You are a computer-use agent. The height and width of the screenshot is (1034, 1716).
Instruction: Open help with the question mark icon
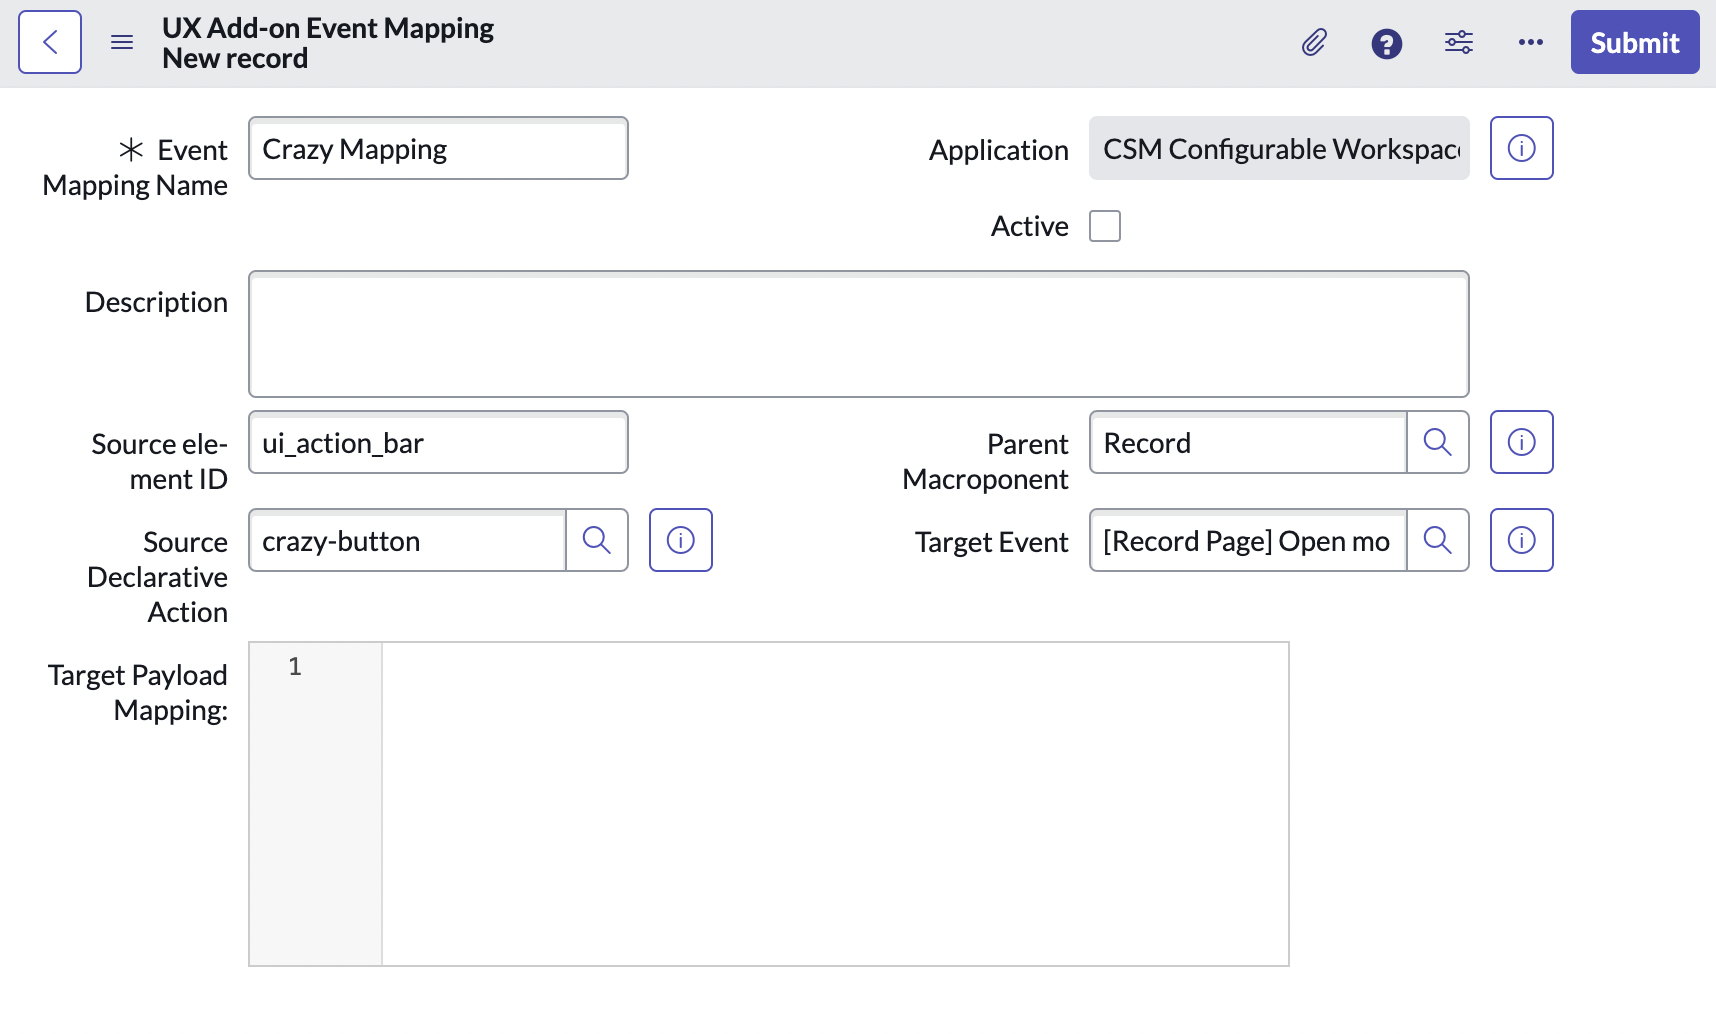pos(1386,43)
